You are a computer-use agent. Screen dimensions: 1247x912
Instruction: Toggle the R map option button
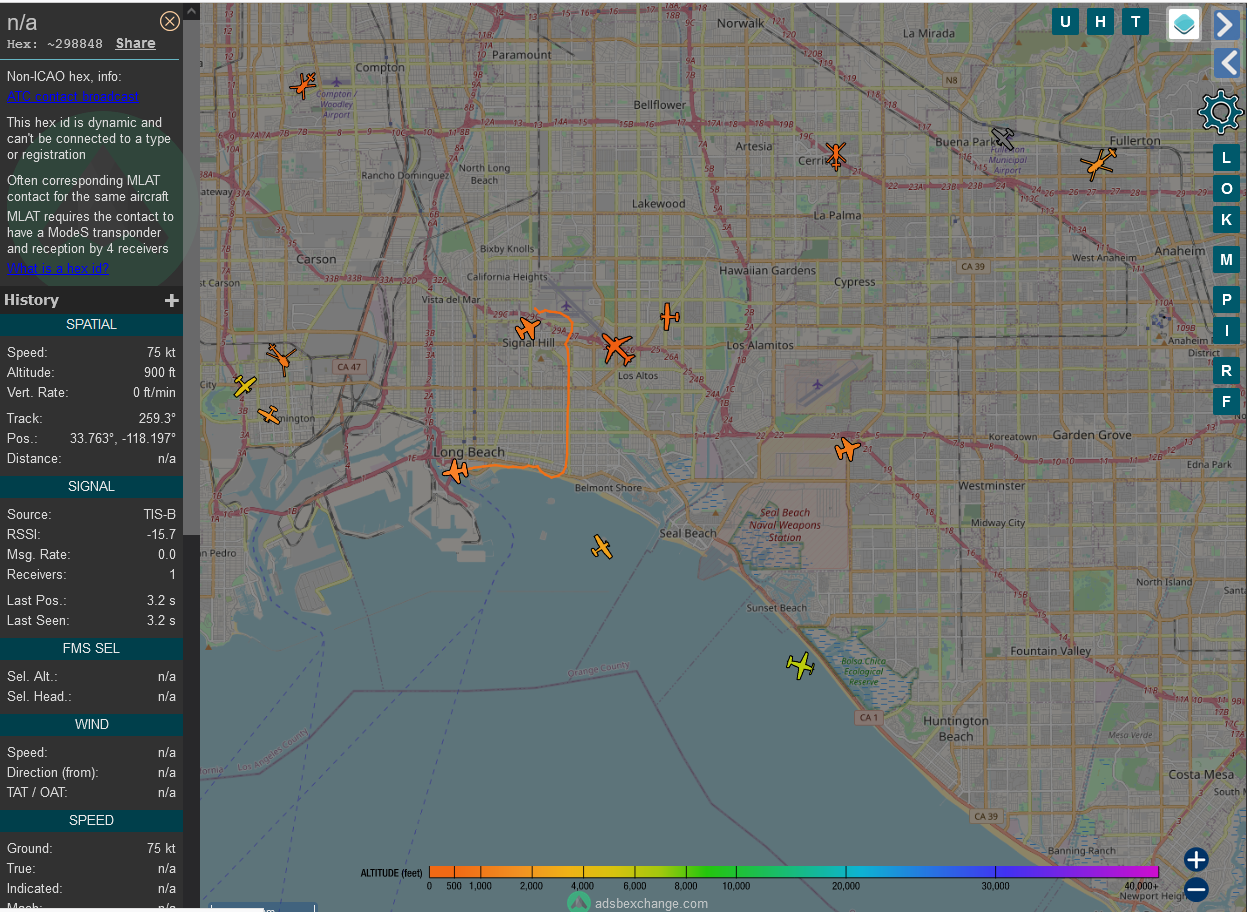click(x=1226, y=371)
